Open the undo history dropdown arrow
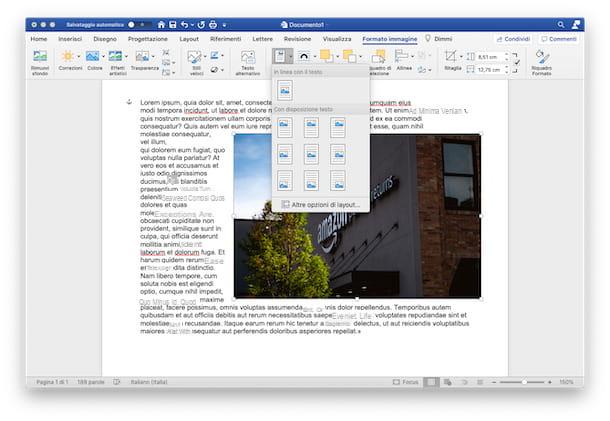The image size is (610, 421). [192, 25]
